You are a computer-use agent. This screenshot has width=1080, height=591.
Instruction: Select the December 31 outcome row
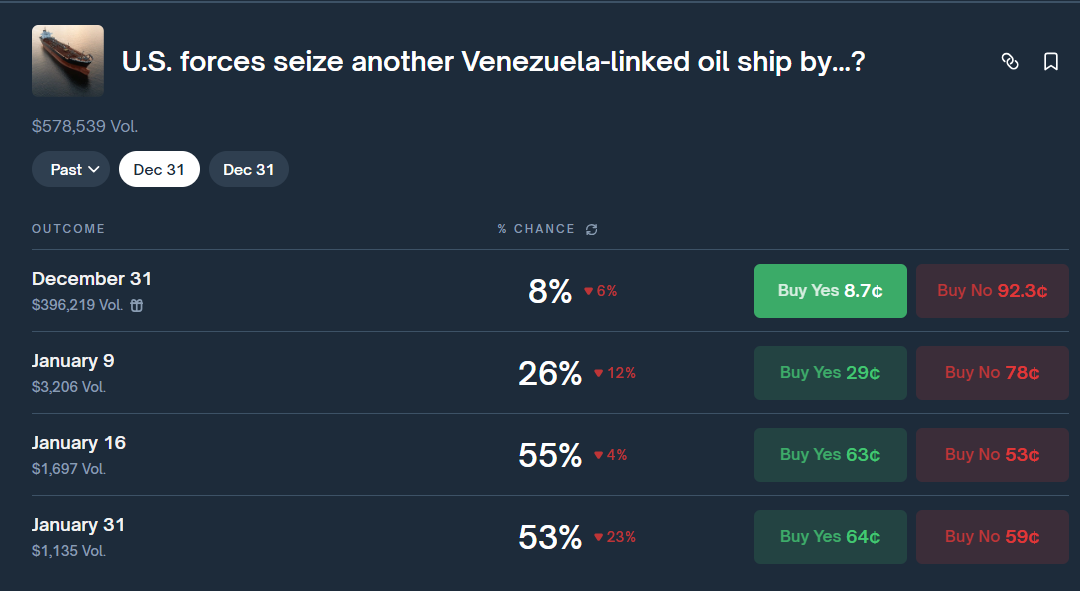click(91, 278)
